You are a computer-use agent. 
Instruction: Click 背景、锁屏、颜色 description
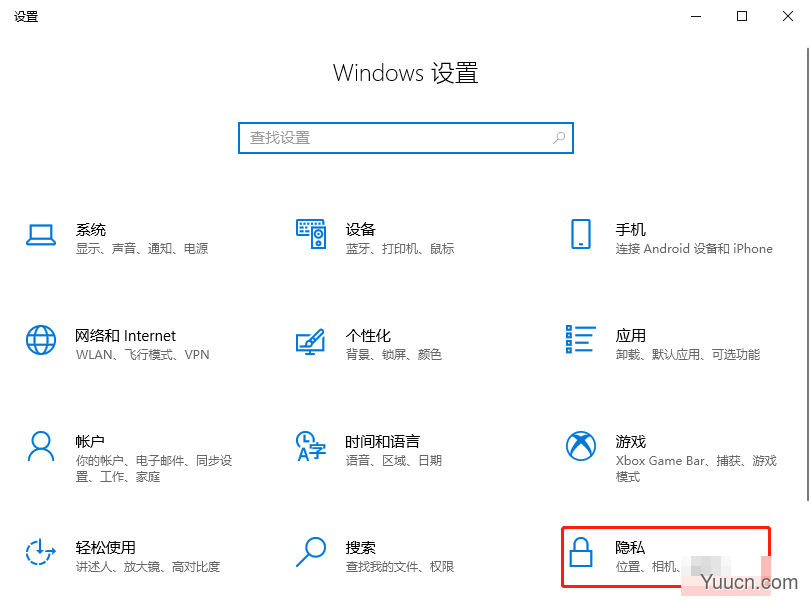click(394, 355)
